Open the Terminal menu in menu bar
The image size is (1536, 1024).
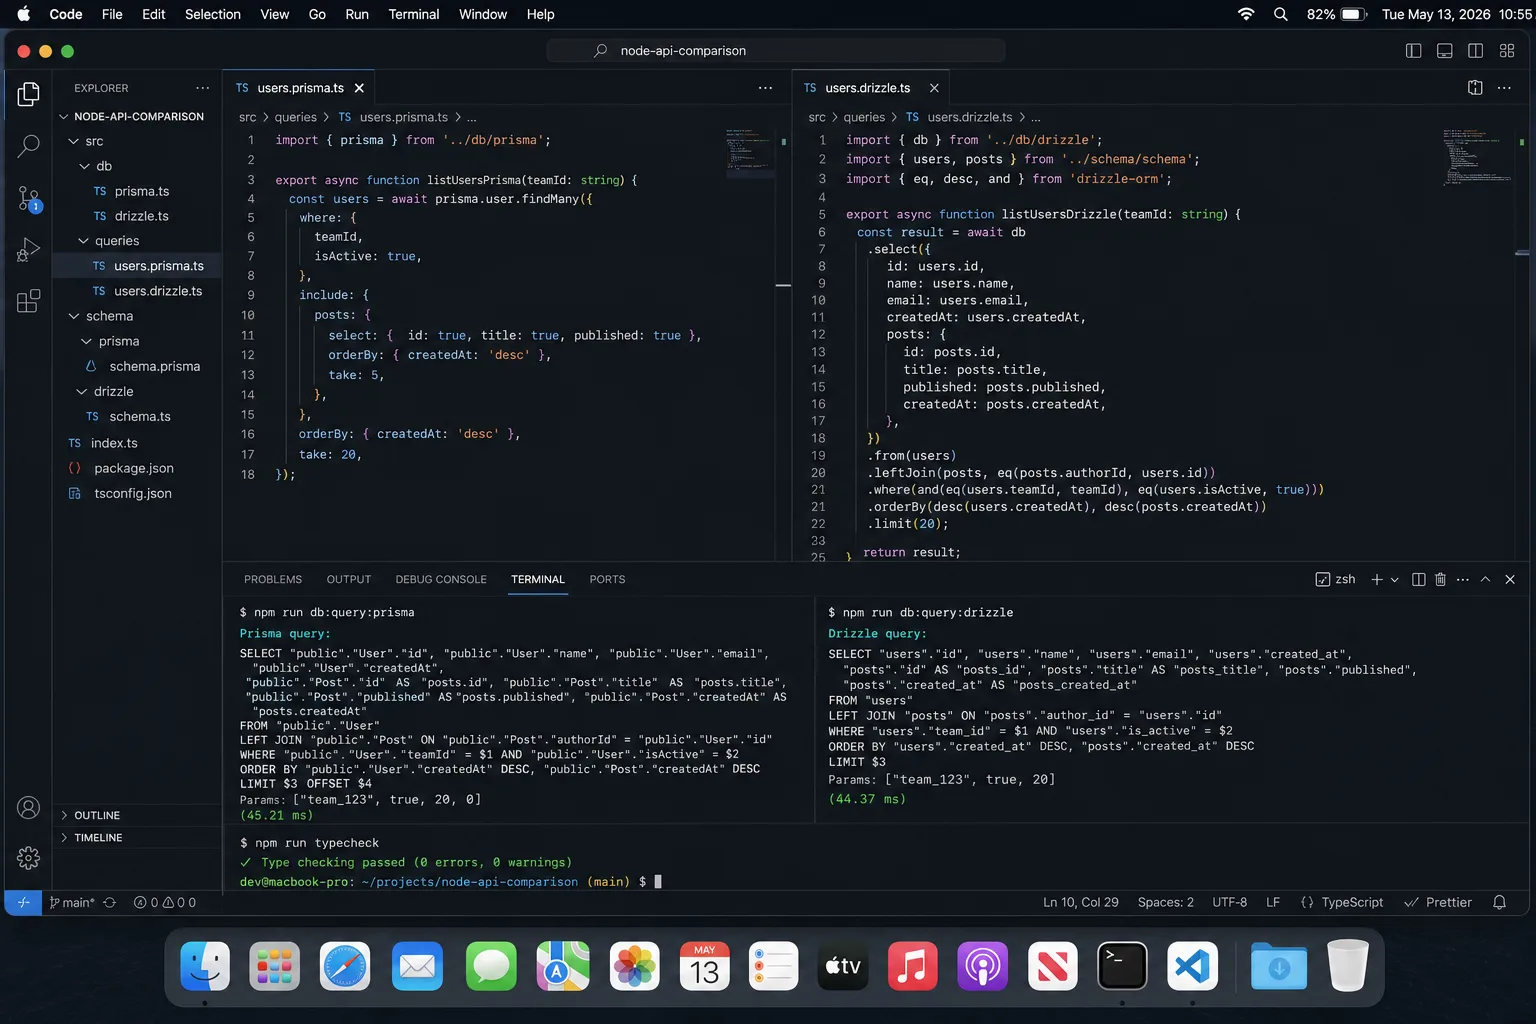pyautogui.click(x=414, y=14)
